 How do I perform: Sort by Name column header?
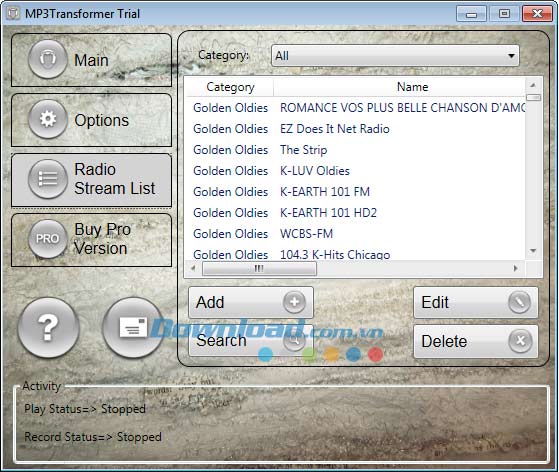[412, 87]
